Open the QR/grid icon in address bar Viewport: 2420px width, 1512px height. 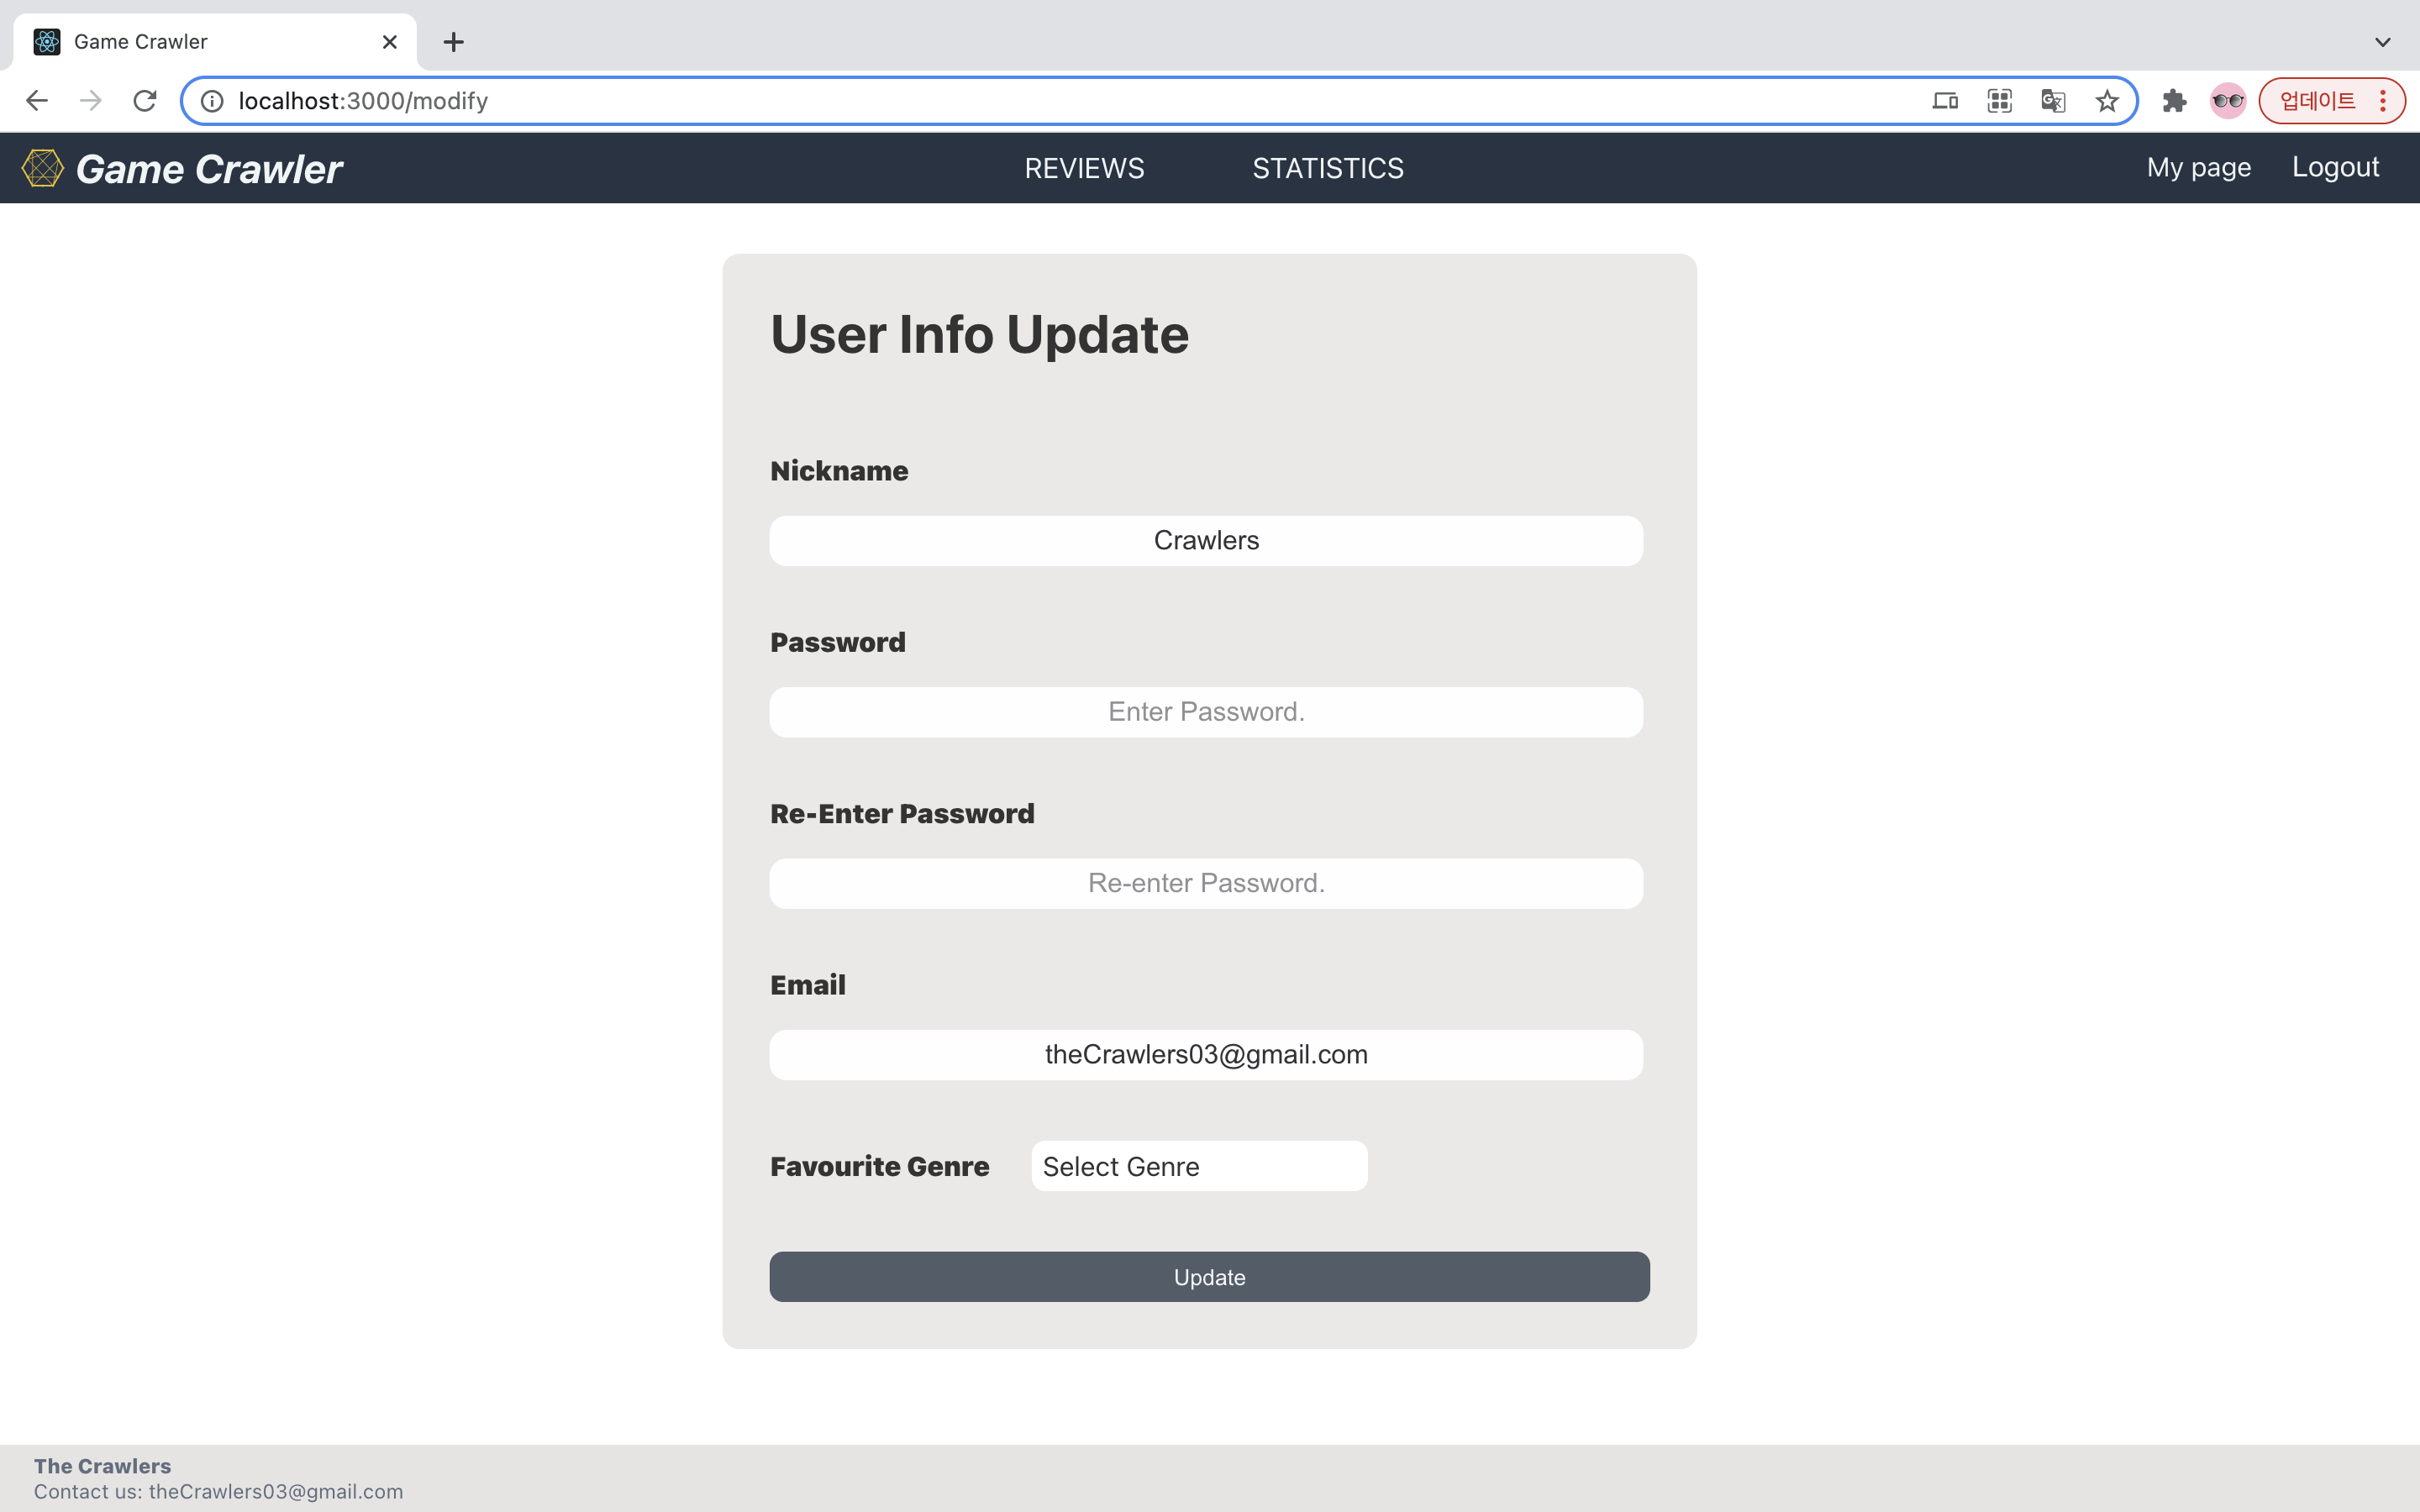click(1999, 101)
